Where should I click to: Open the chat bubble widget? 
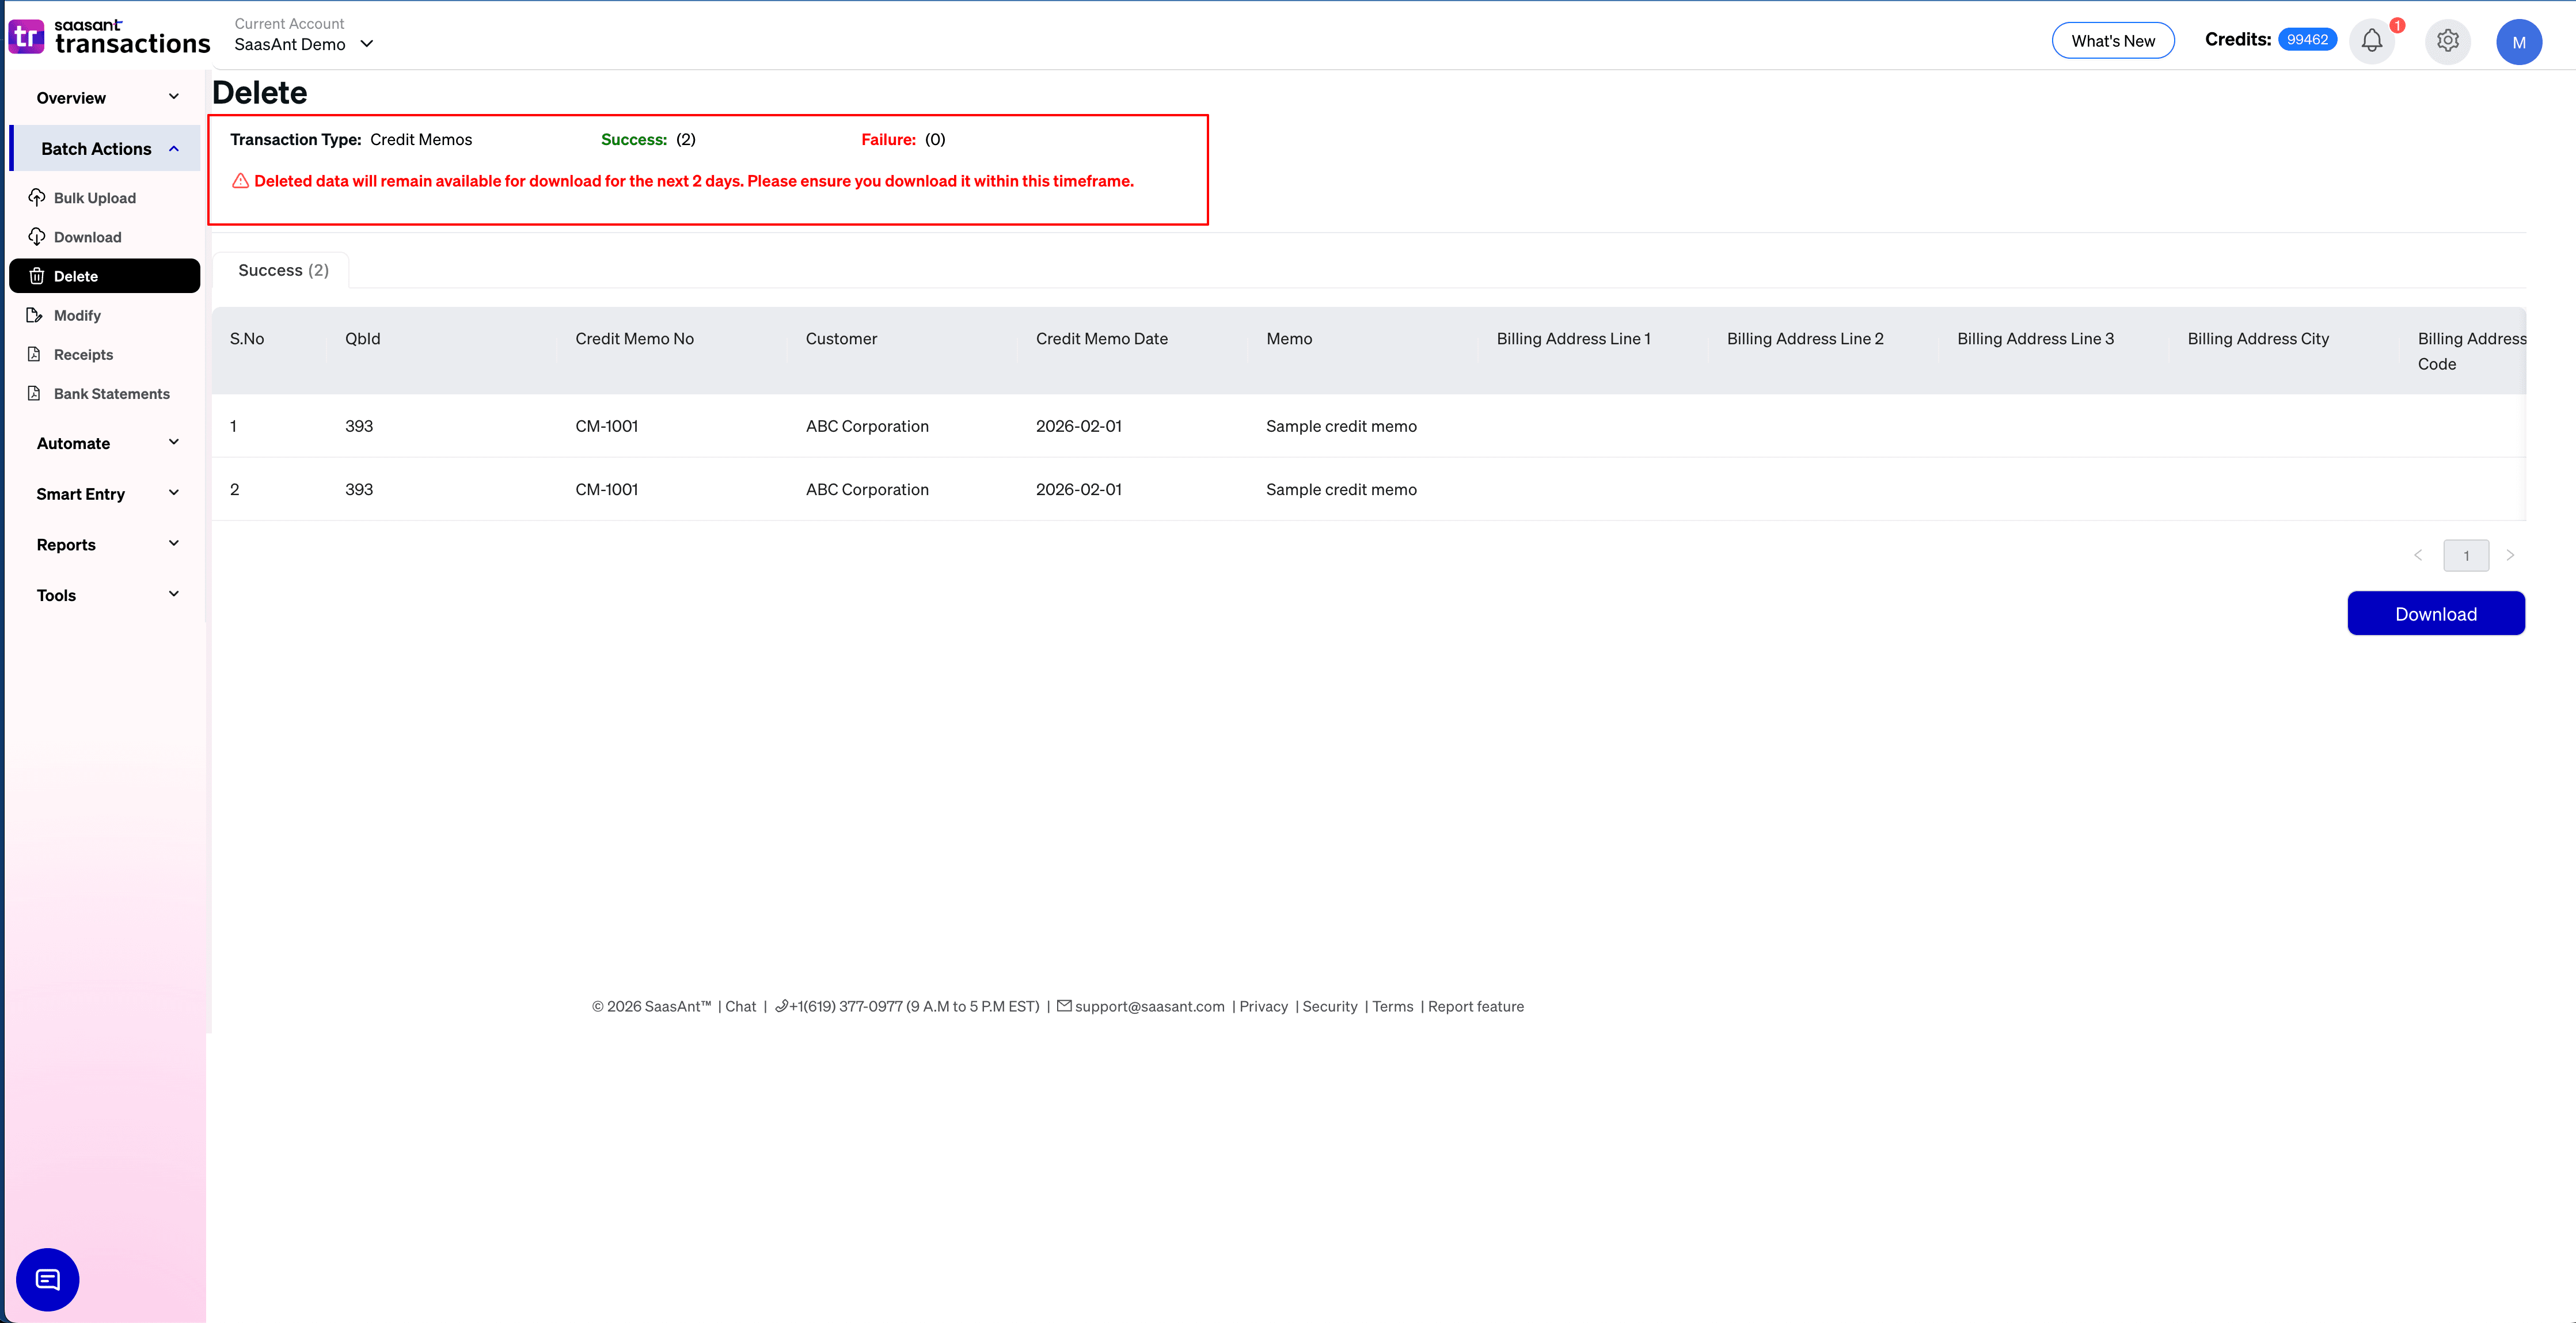point(47,1279)
